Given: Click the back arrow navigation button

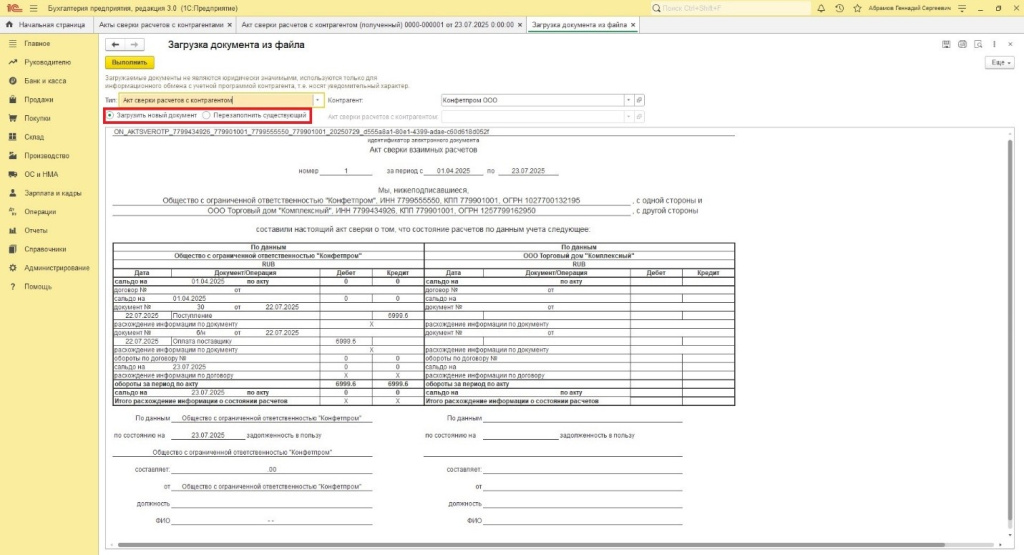Looking at the screenshot, I should pos(116,44).
